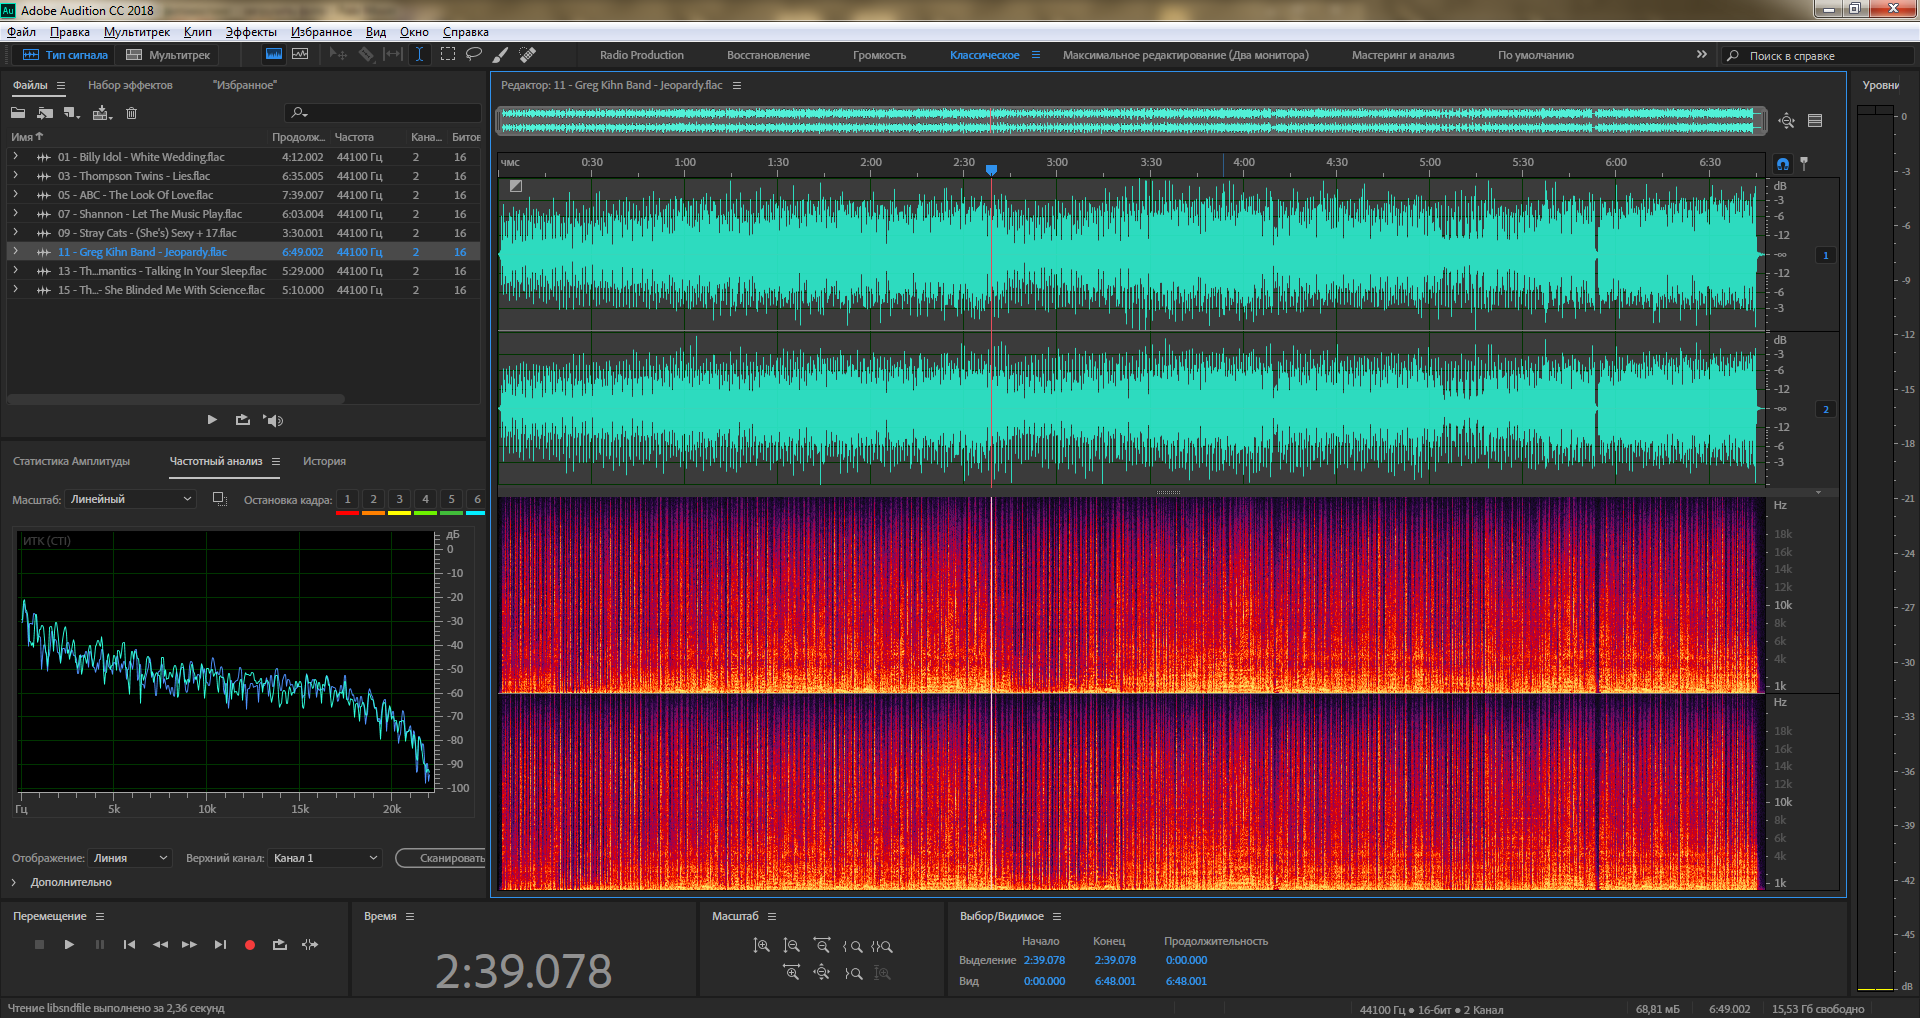Click the pin icon next to snapping
Viewport: 1920px width, 1018px height.
coord(1804,163)
